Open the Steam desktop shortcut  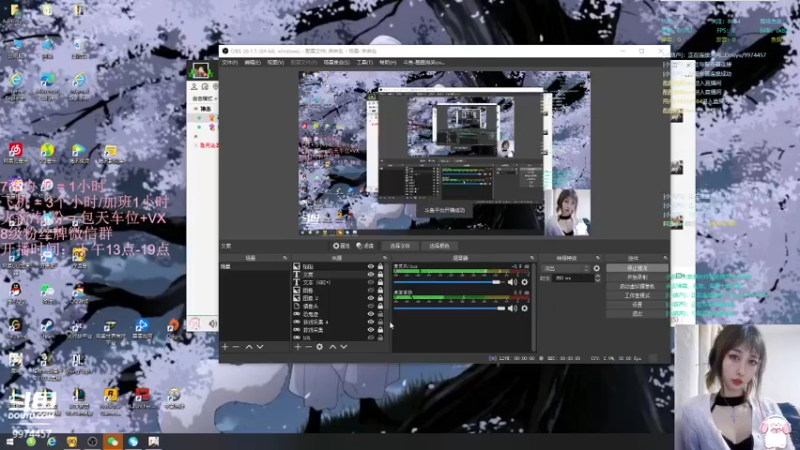[x=47, y=327]
